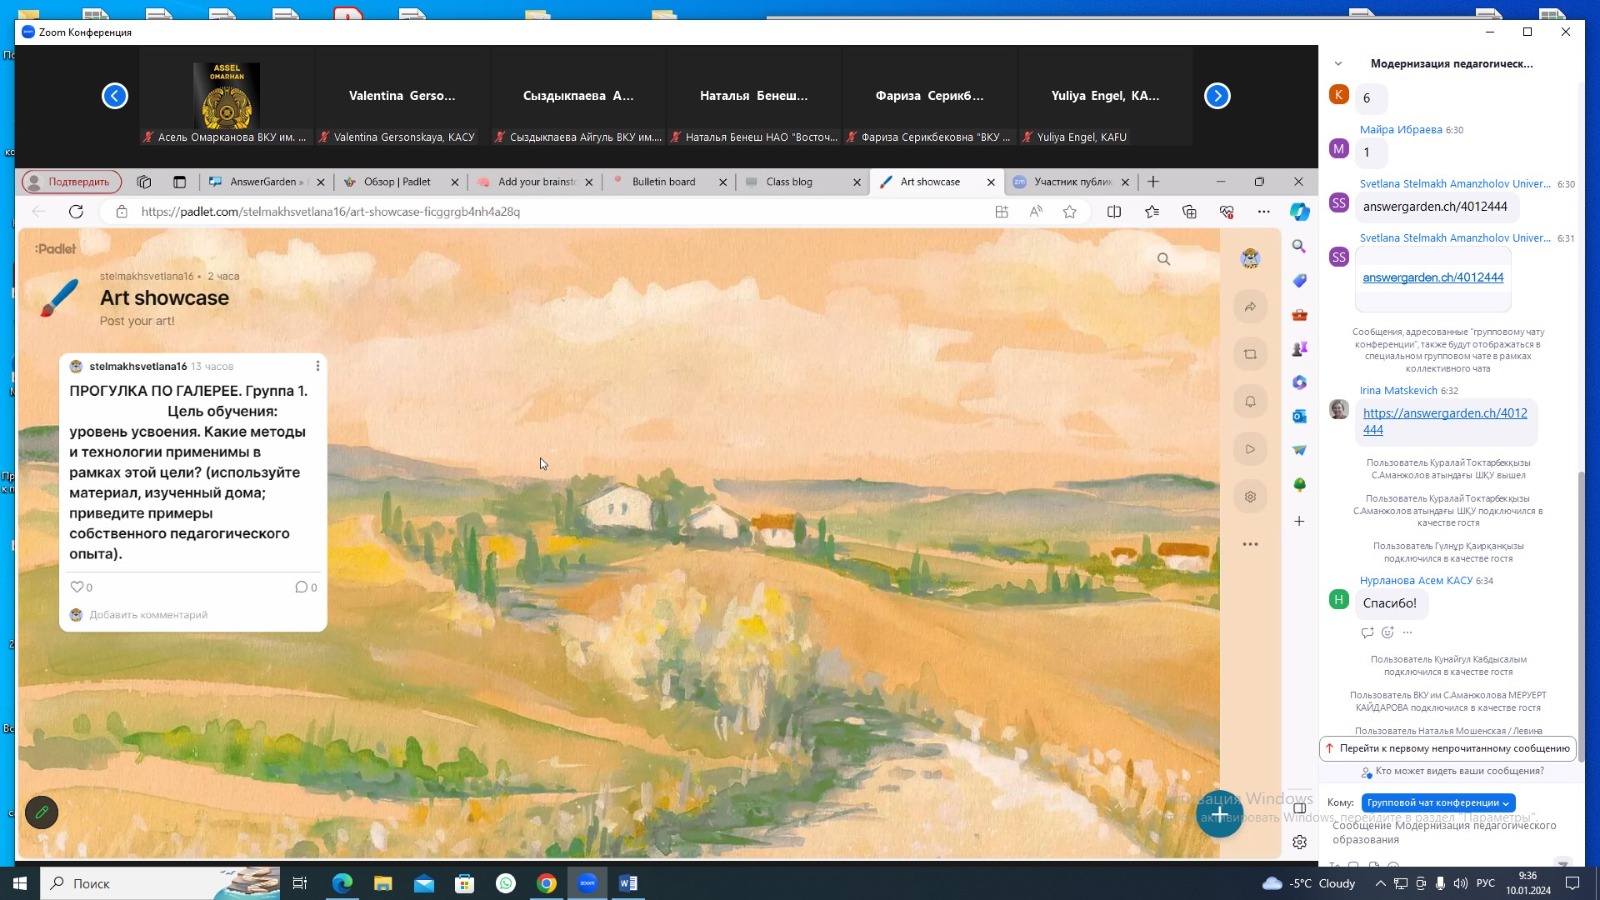Viewport: 1600px width, 900px height.
Task: Like the post with heart icon
Action: 77,587
